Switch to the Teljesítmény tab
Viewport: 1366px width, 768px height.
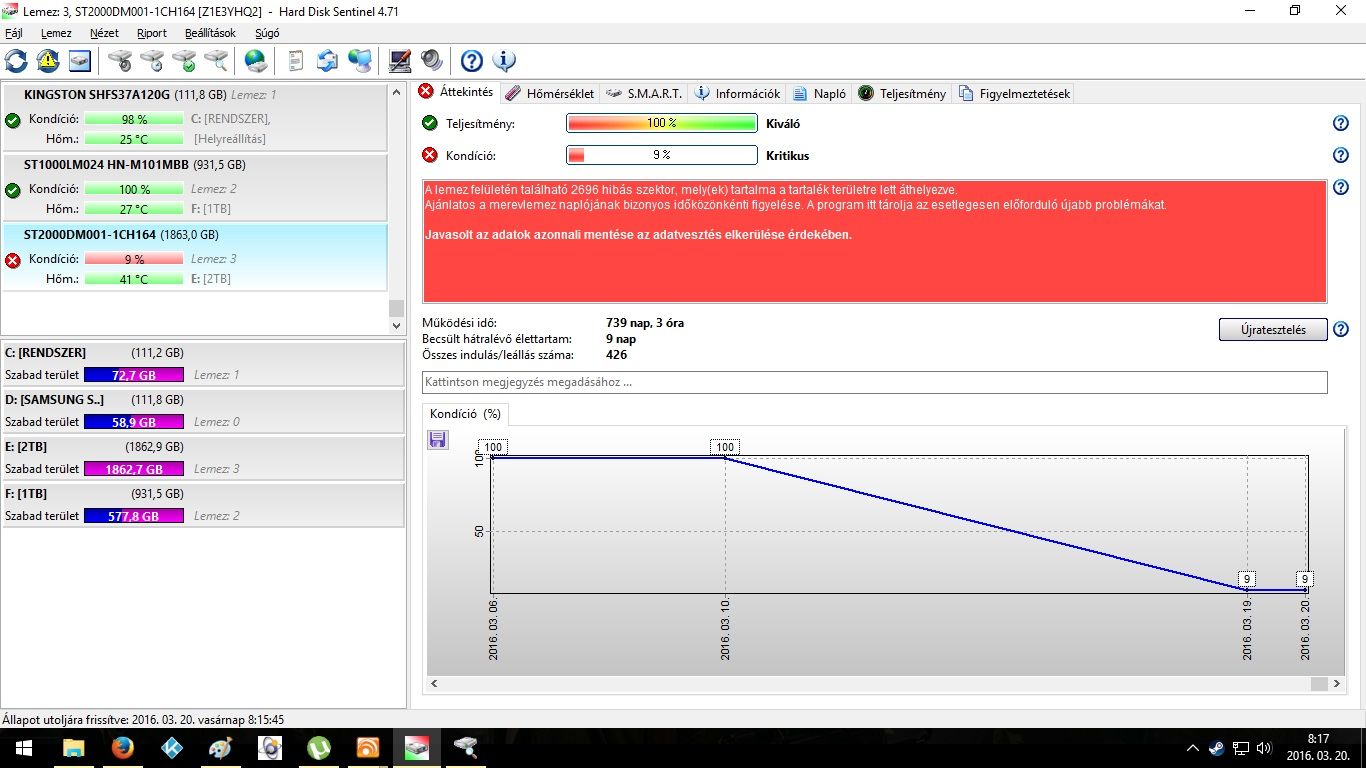[x=901, y=93]
